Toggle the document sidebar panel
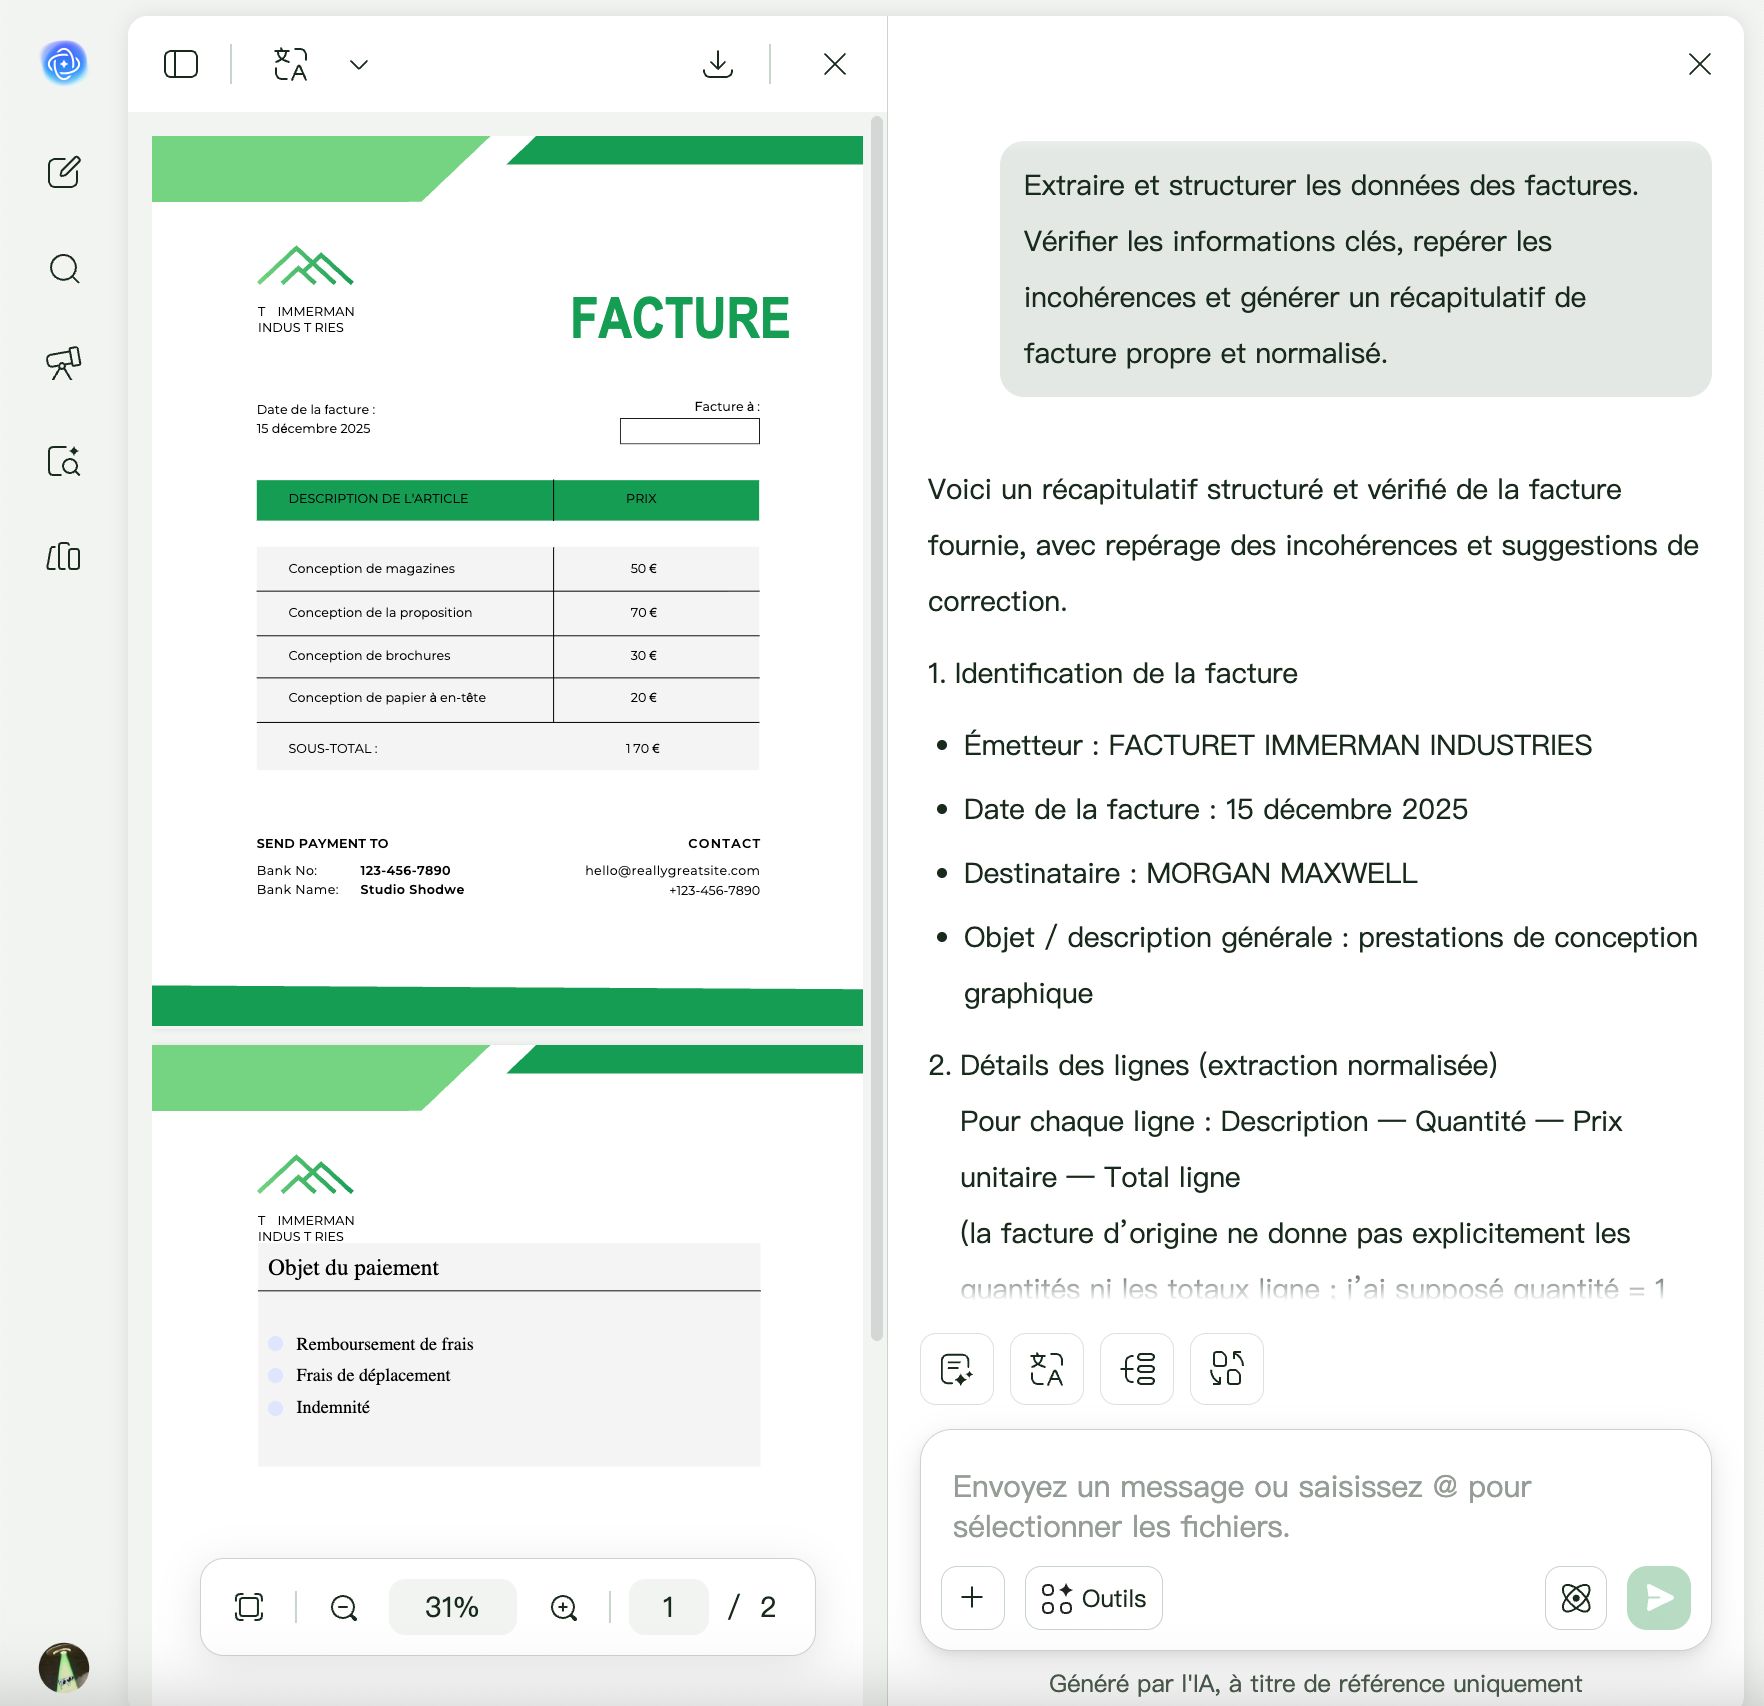 (181, 64)
